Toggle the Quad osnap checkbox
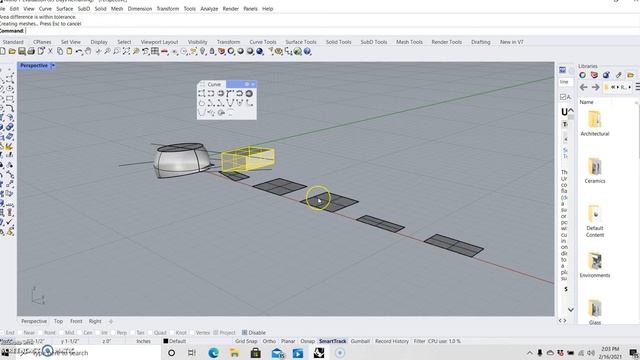640x360 pixels. 150,333
